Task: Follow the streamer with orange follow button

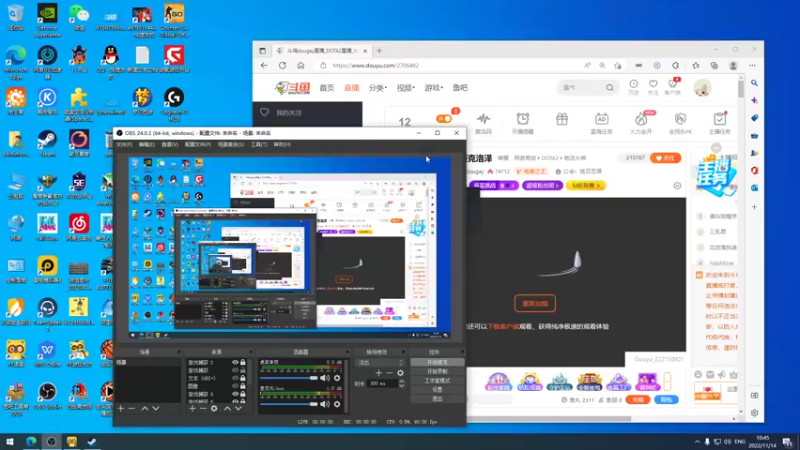Action: [x=665, y=158]
